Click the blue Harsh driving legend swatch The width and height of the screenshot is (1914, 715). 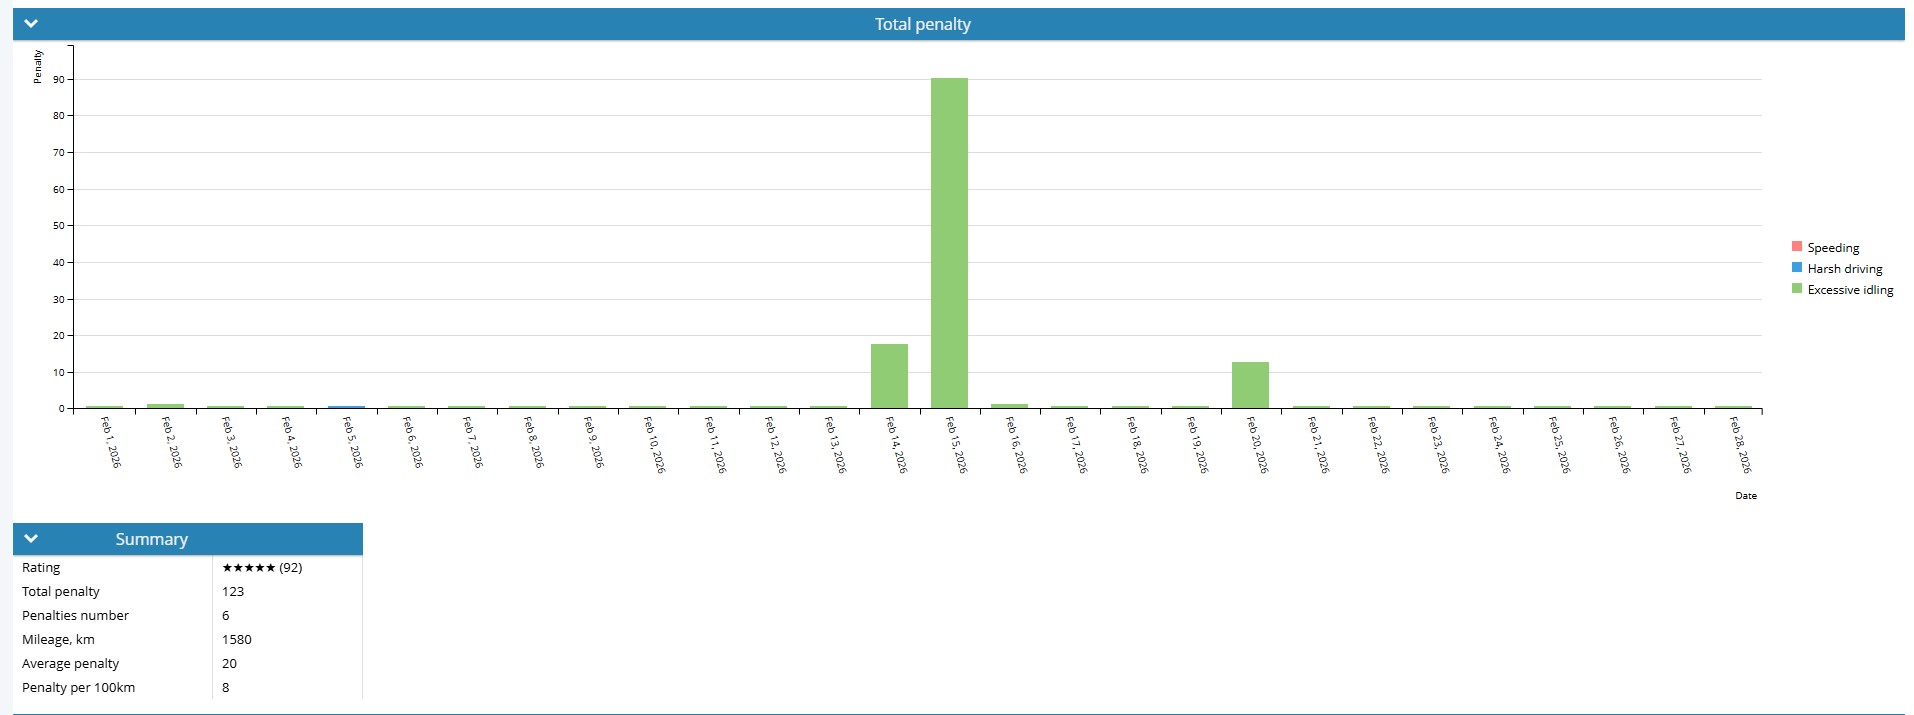(1797, 268)
